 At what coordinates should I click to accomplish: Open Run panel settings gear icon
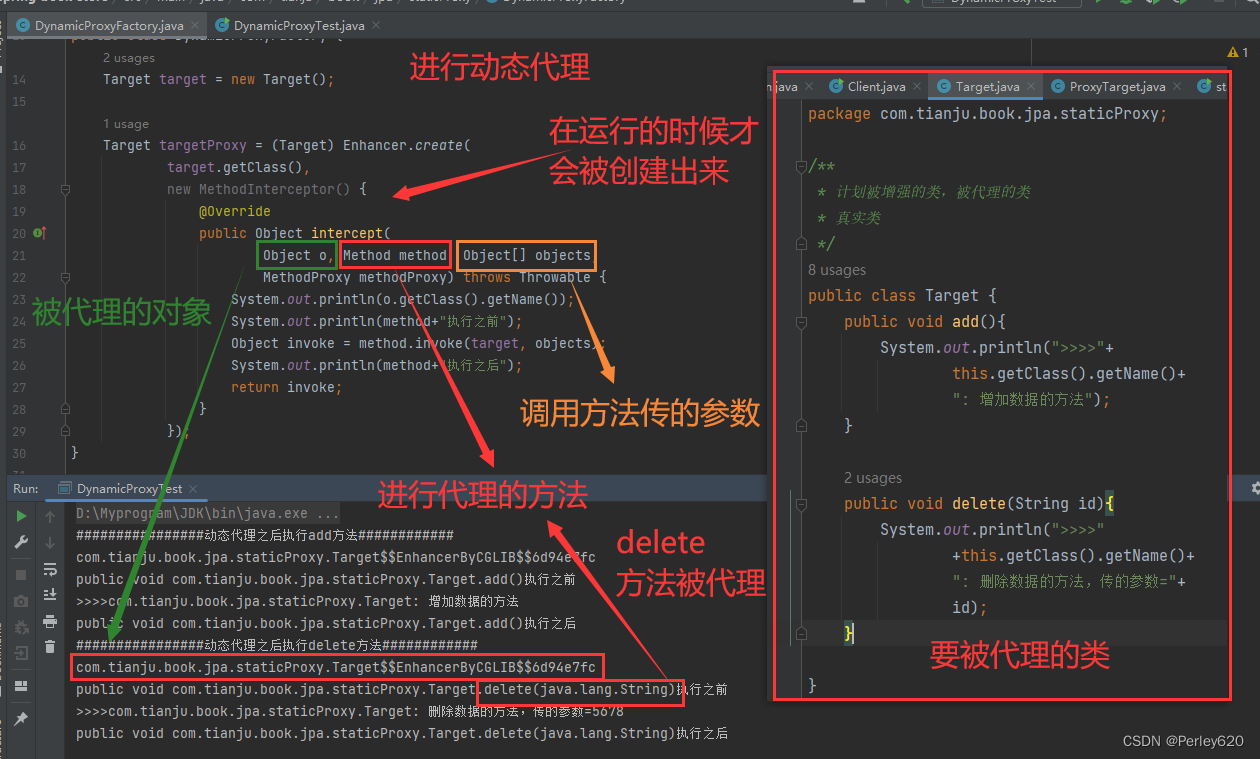tap(1255, 488)
